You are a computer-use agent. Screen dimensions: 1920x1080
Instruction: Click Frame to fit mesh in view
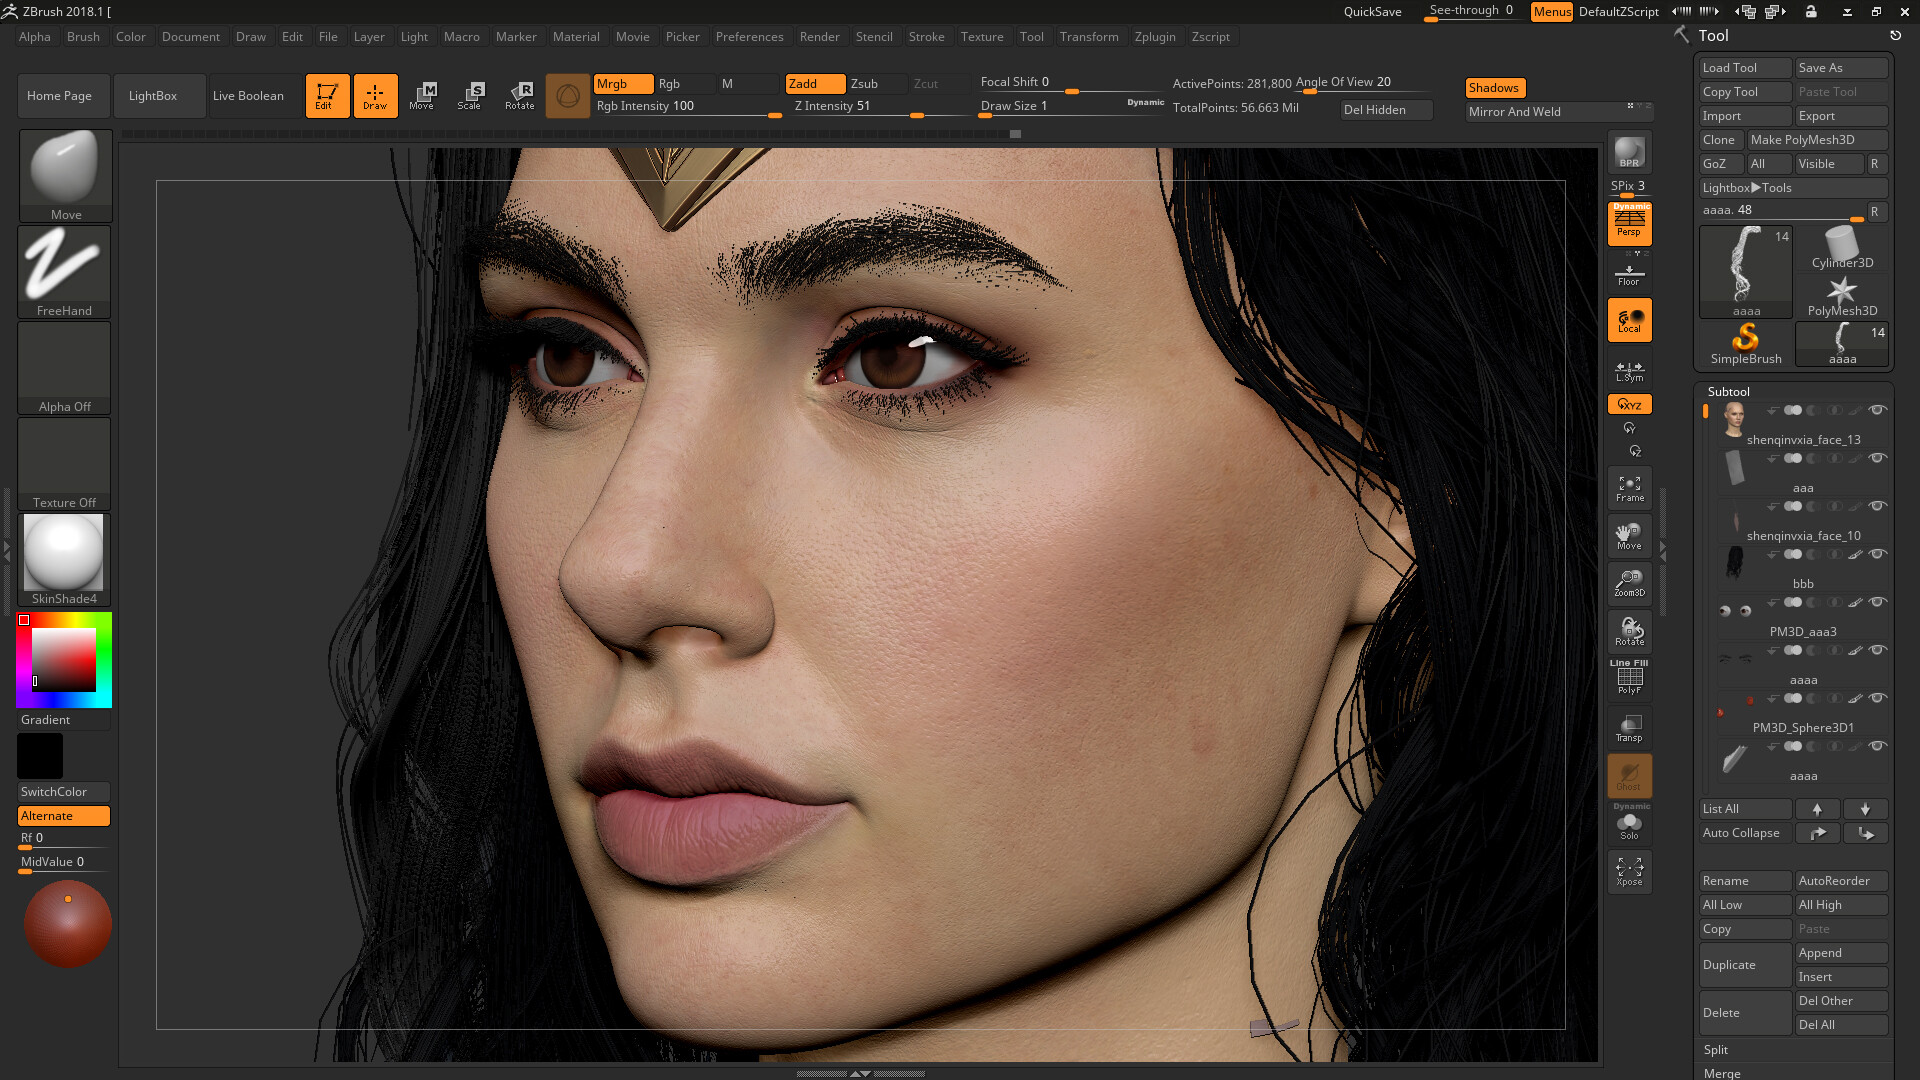tap(1629, 488)
